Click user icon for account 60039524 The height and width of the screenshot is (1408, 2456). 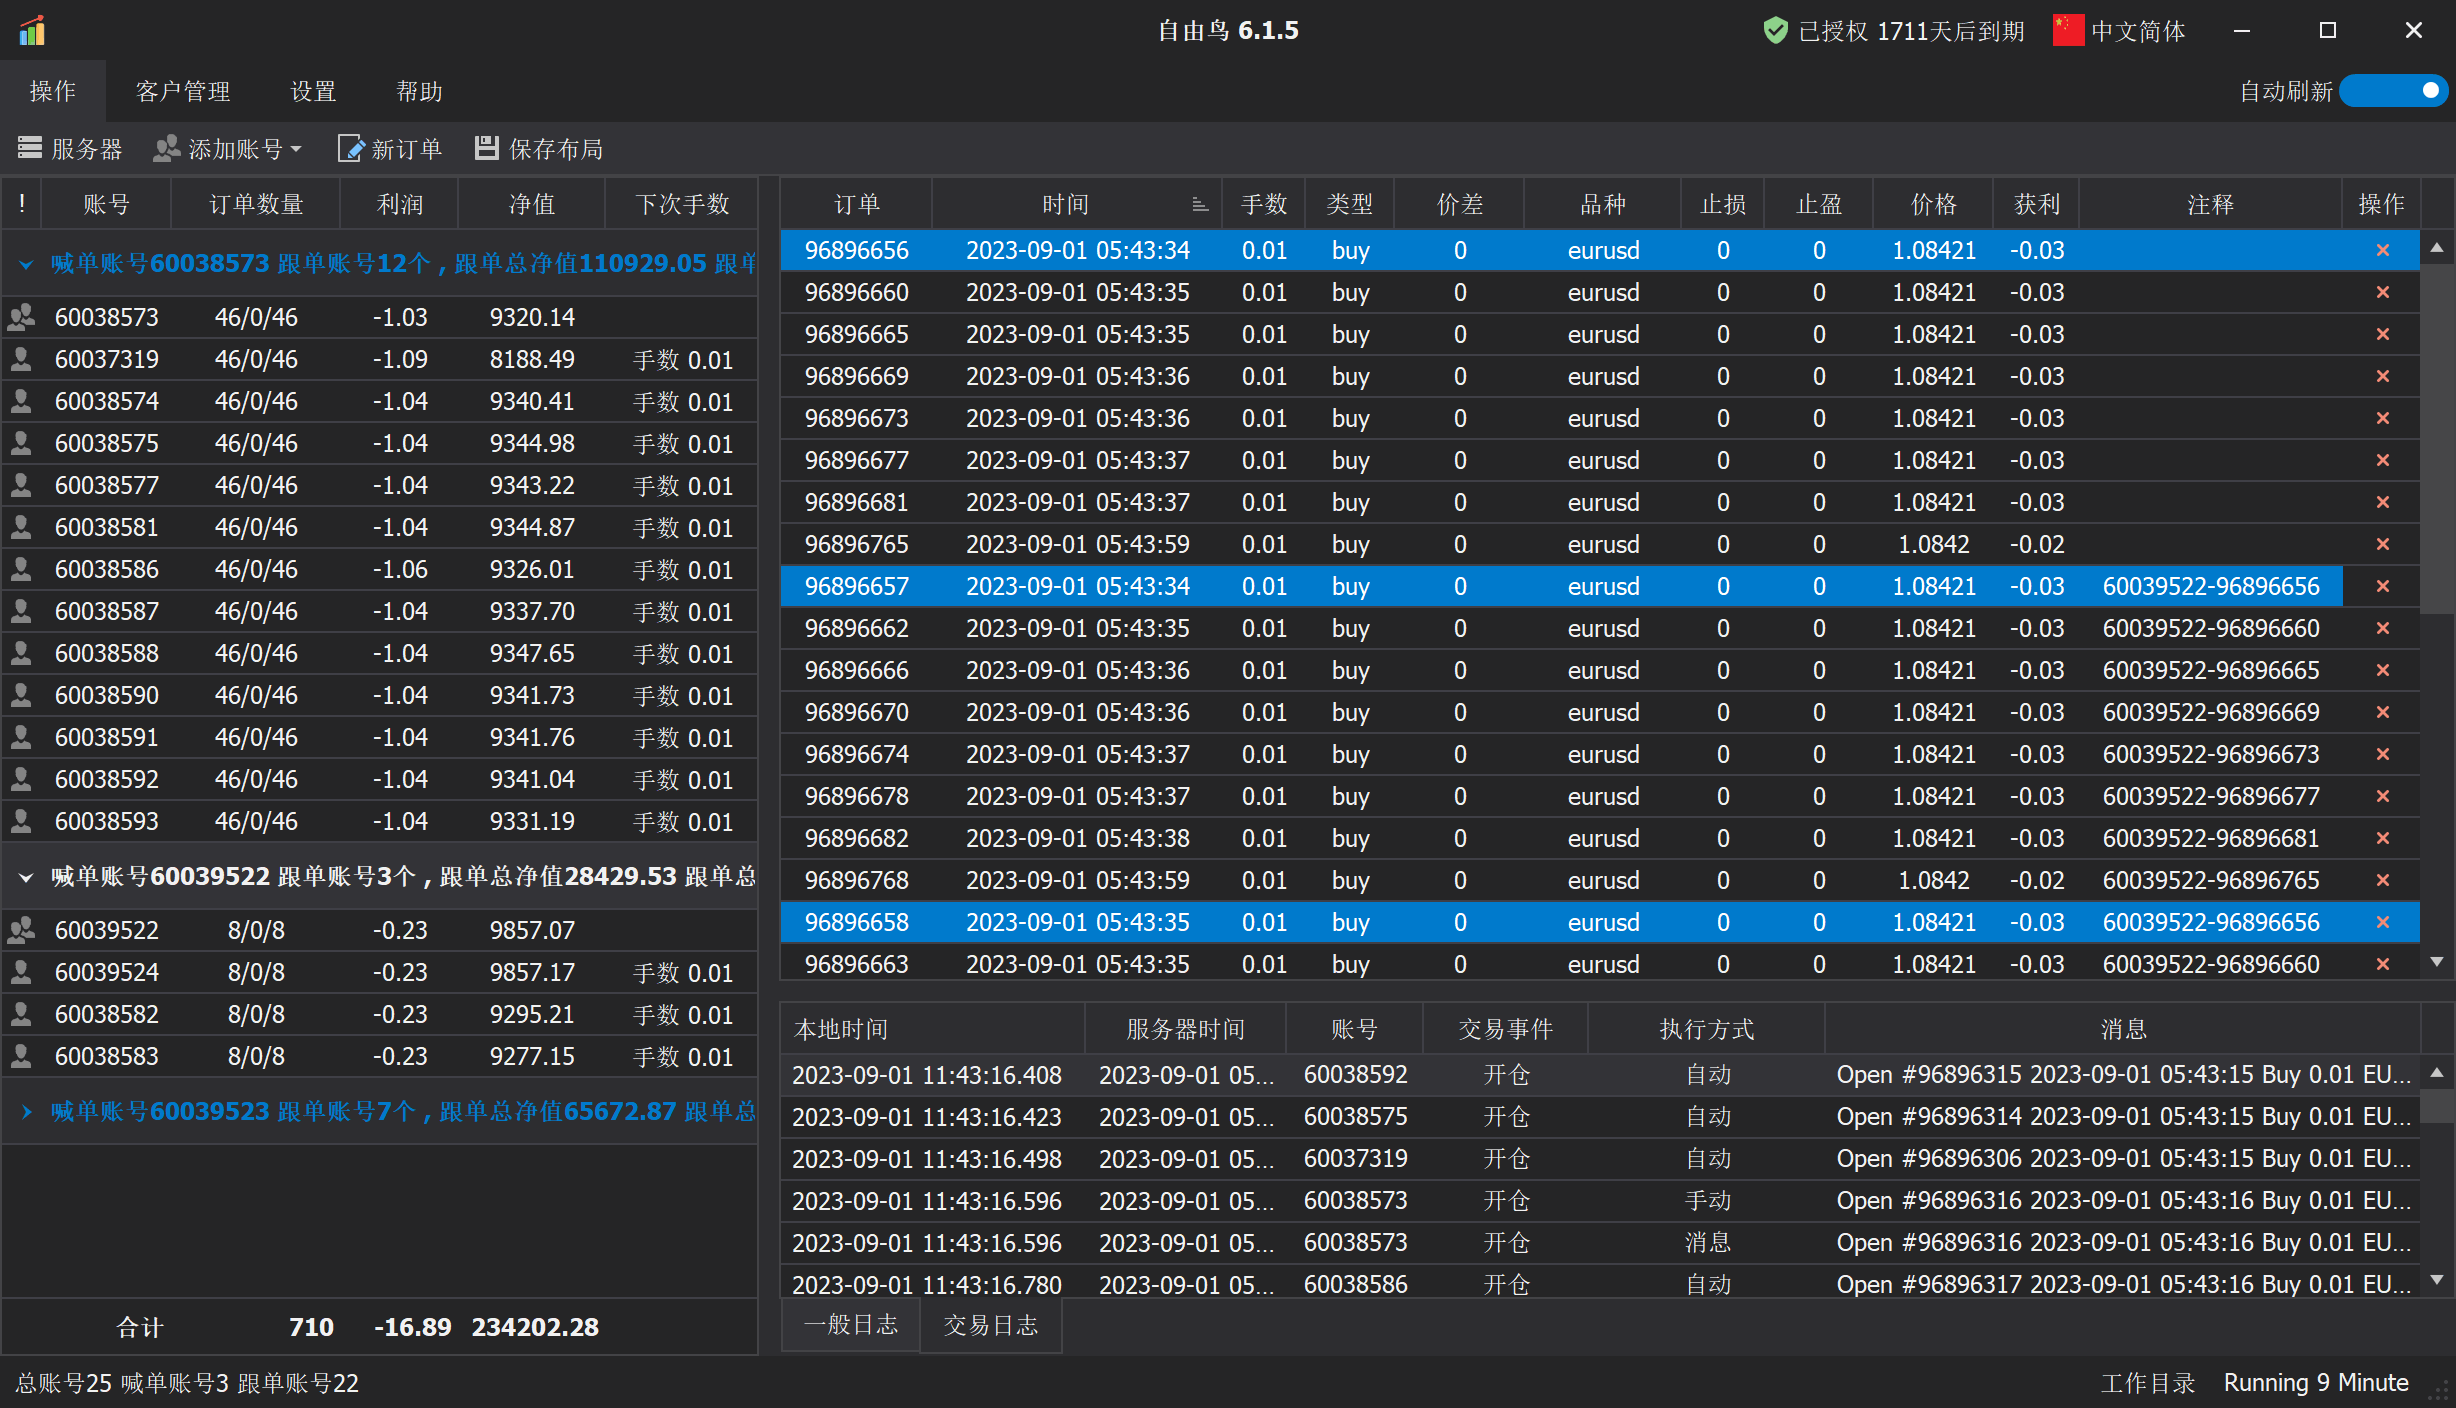click(x=21, y=972)
